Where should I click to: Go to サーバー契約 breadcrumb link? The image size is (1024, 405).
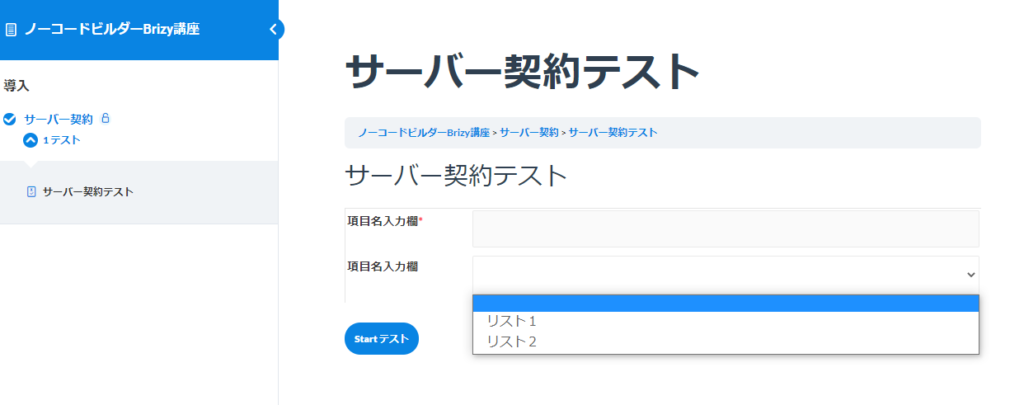(529, 132)
